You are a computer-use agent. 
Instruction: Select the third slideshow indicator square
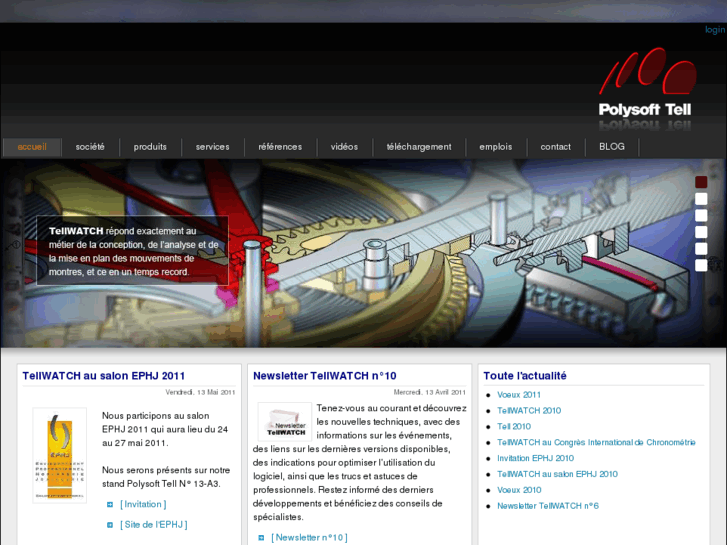click(x=701, y=216)
